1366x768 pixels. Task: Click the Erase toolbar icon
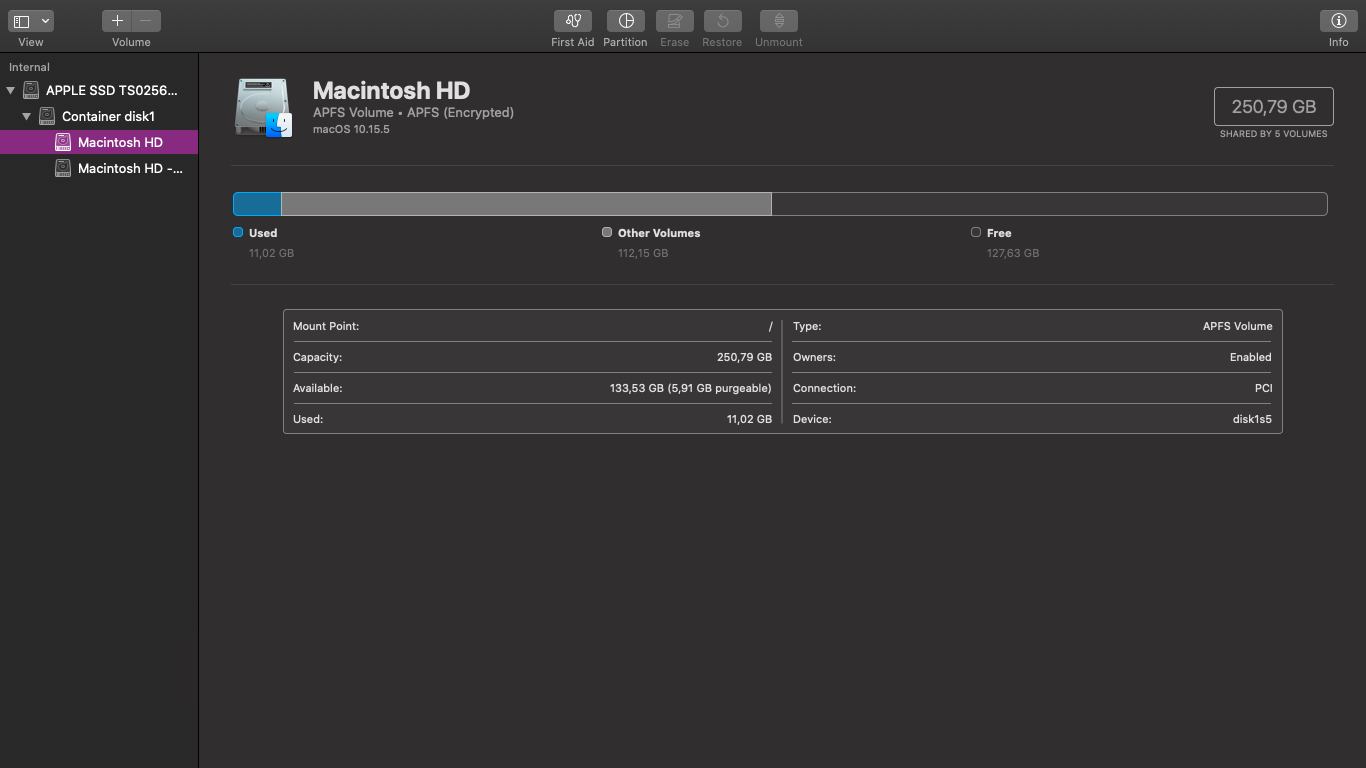[674, 21]
